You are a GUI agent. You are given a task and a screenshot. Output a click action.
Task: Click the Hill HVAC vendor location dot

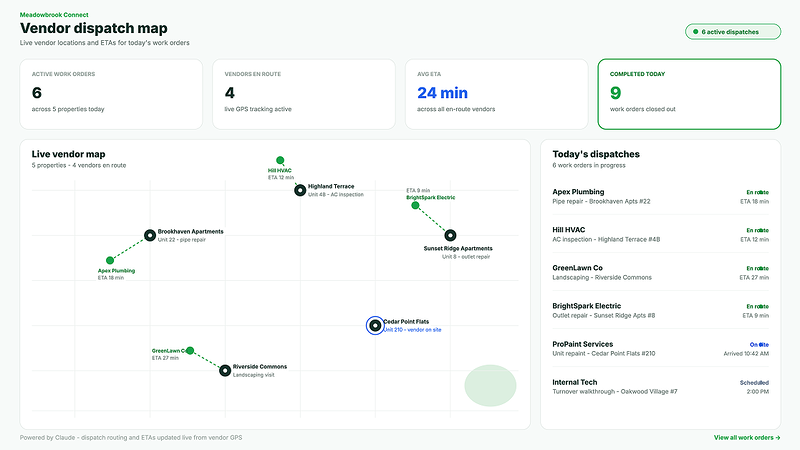pyautogui.click(x=280, y=160)
